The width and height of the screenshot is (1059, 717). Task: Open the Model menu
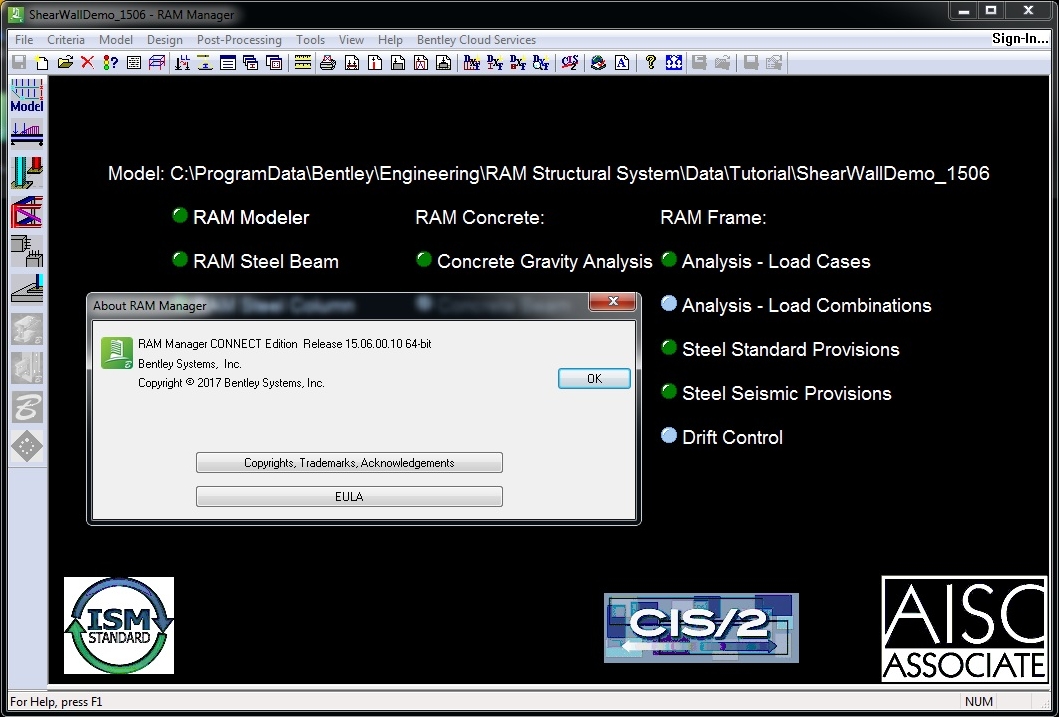coord(115,40)
